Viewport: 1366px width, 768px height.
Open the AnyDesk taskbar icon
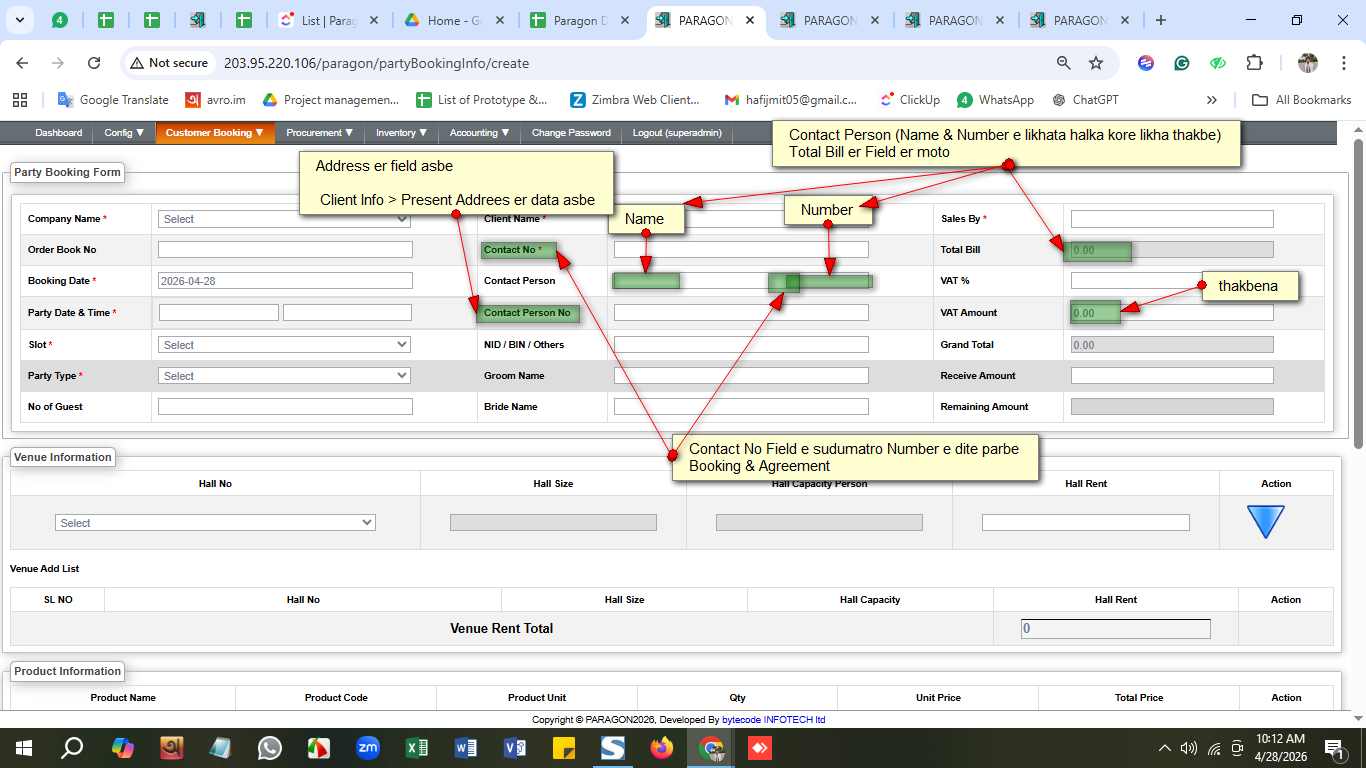point(760,748)
